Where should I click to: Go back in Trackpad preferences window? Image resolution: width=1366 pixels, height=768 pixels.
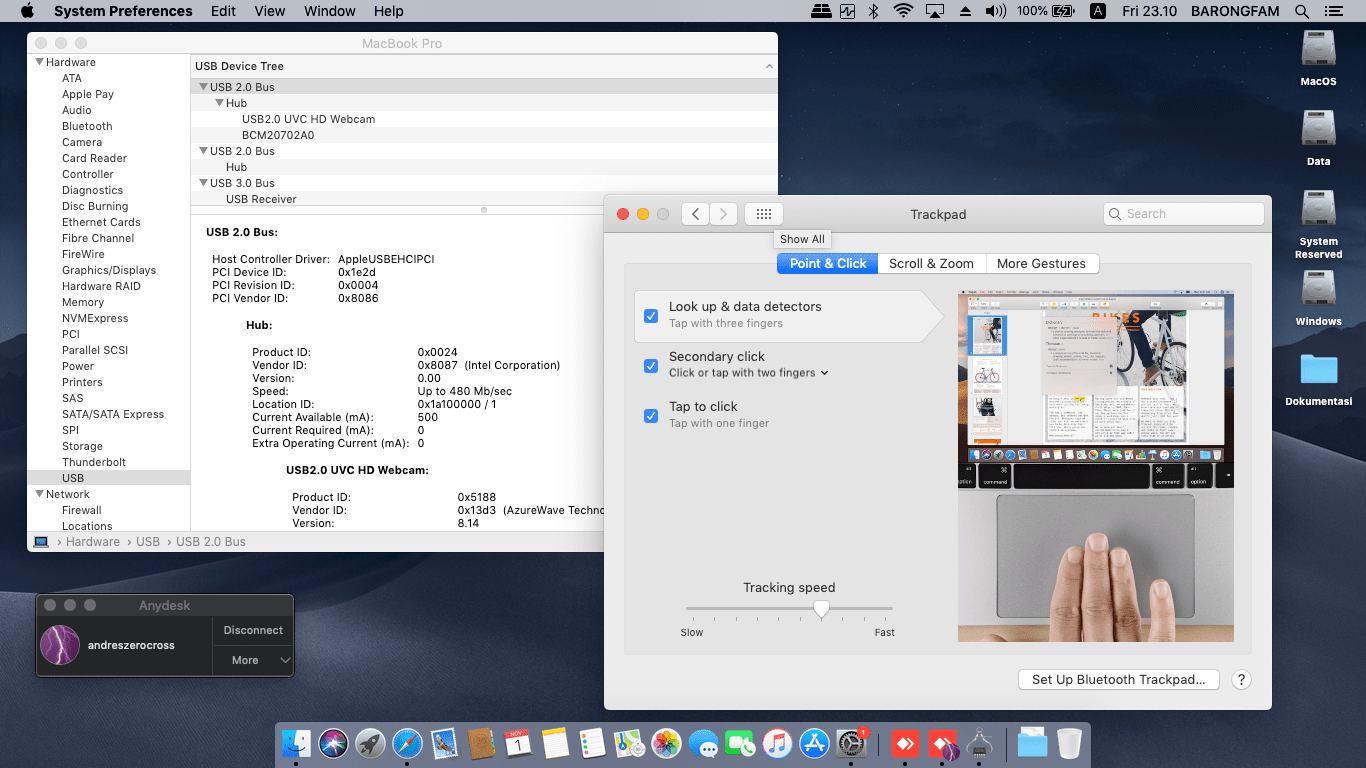(696, 214)
